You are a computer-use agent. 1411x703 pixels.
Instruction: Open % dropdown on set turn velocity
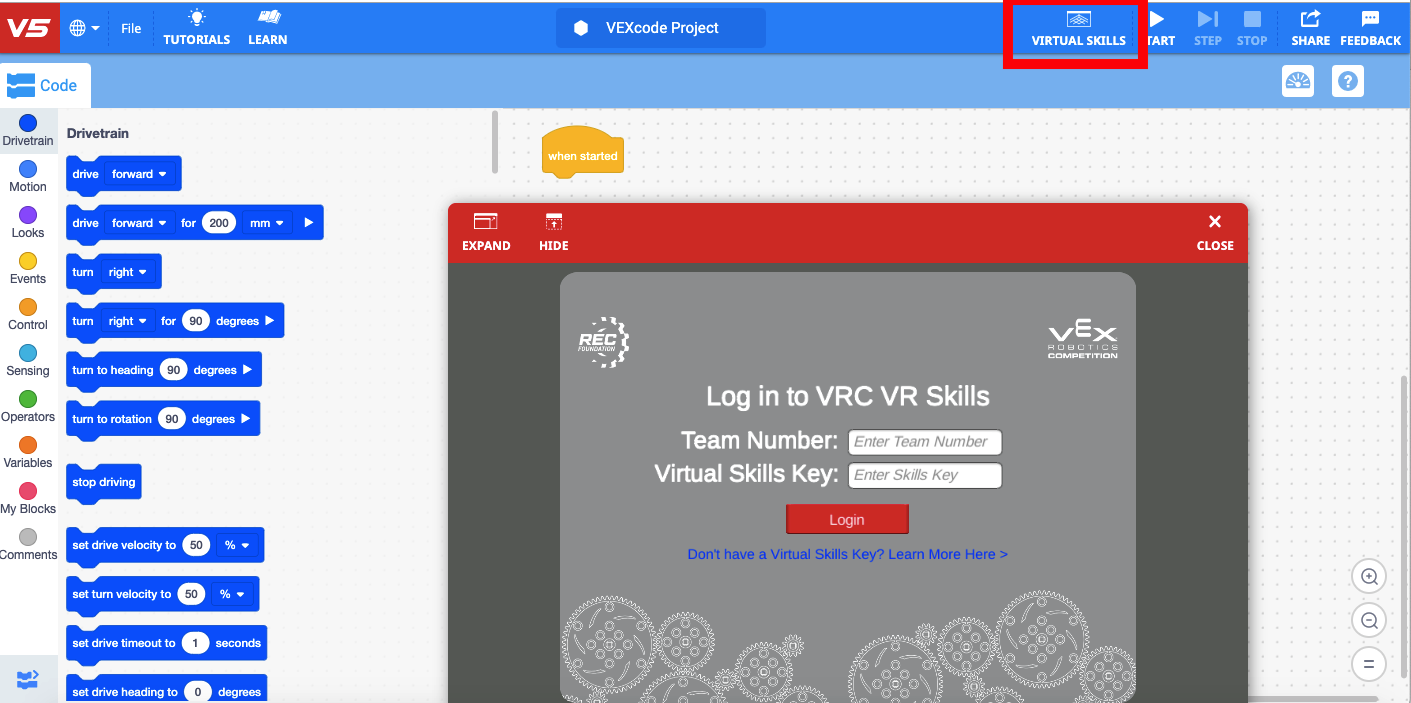232,594
